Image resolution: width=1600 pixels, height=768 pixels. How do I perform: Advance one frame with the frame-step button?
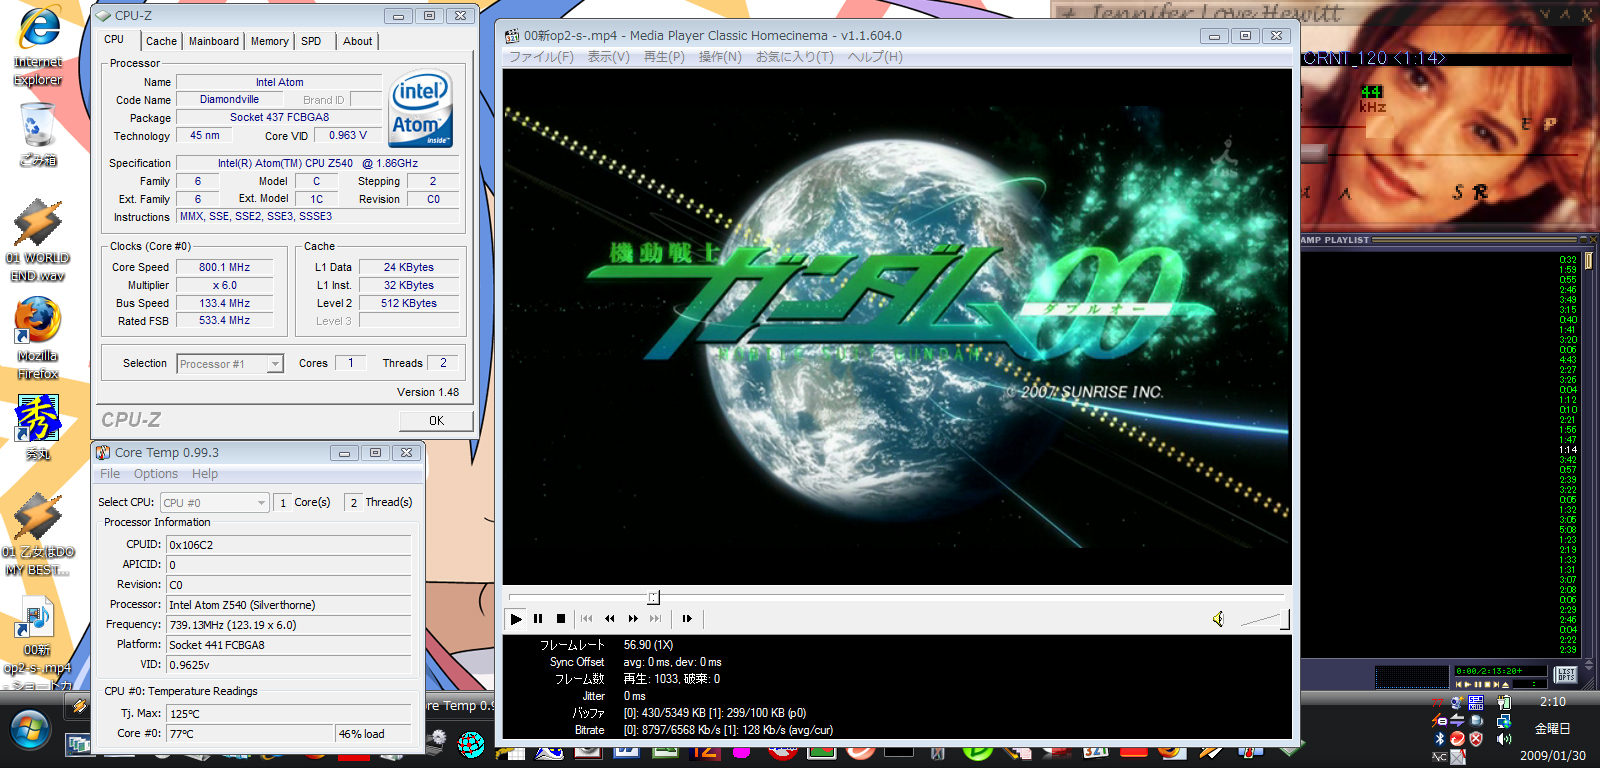pyautogui.click(x=687, y=619)
